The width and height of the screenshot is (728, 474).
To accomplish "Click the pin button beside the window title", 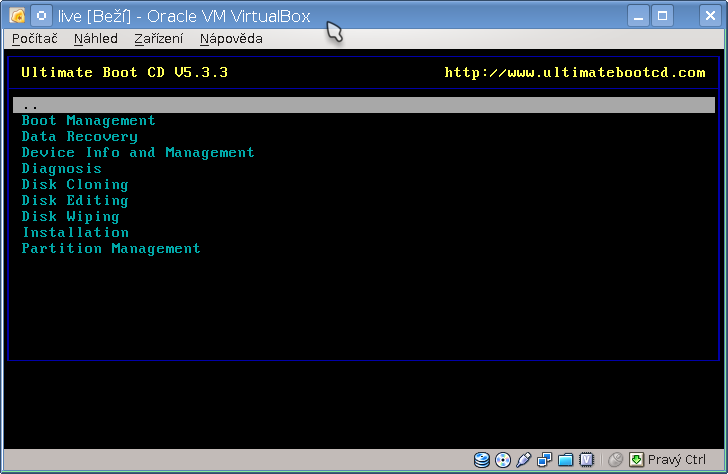I will [41, 16].
